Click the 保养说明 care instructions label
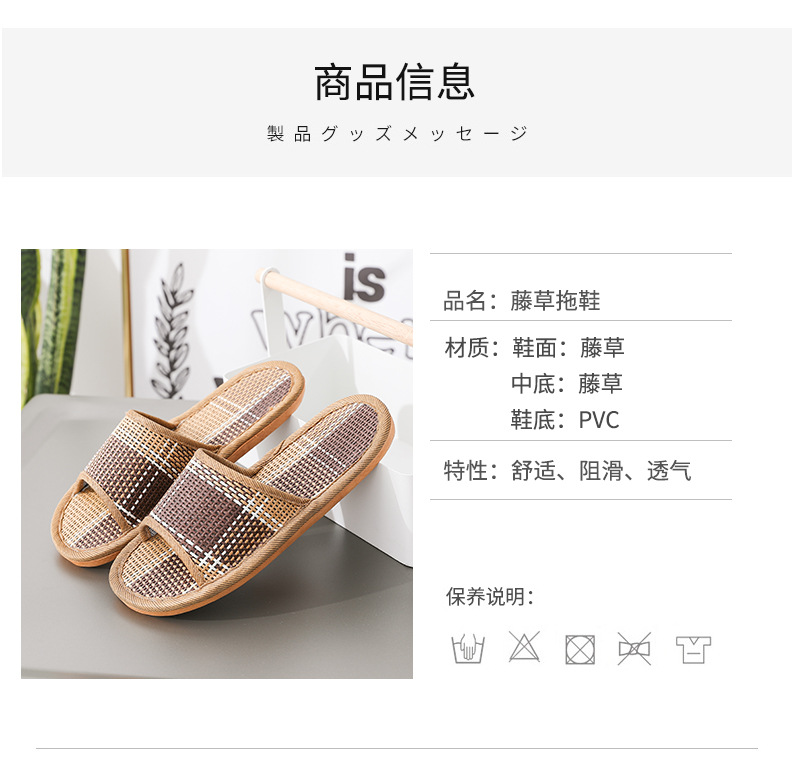This screenshot has width=792, height=770. coord(489,597)
